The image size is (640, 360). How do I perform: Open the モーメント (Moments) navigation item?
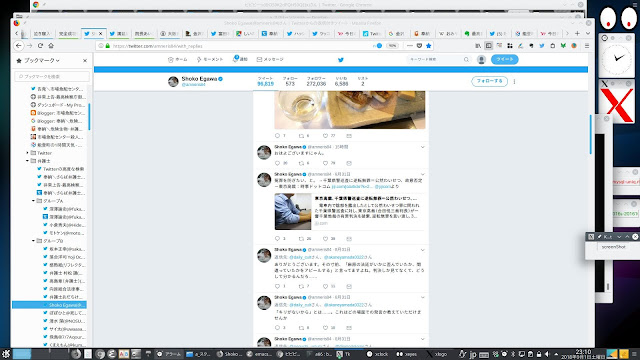click(x=210, y=60)
